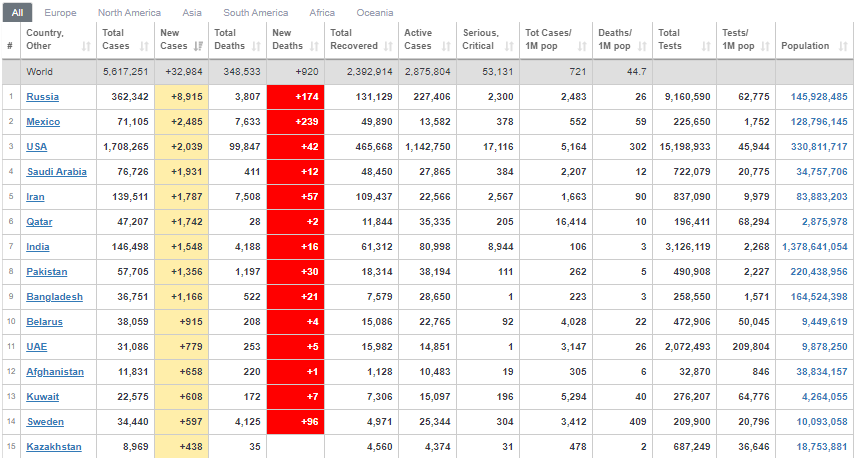854x458 pixels.
Task: Switch to the Europe tab
Action: click(x=60, y=13)
